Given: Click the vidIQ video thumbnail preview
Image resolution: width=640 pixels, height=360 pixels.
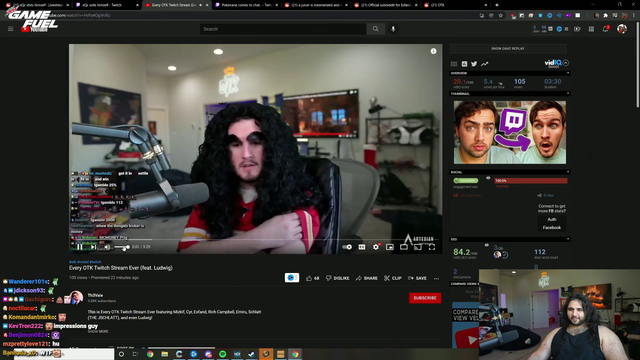Looking at the screenshot, I should [510, 132].
